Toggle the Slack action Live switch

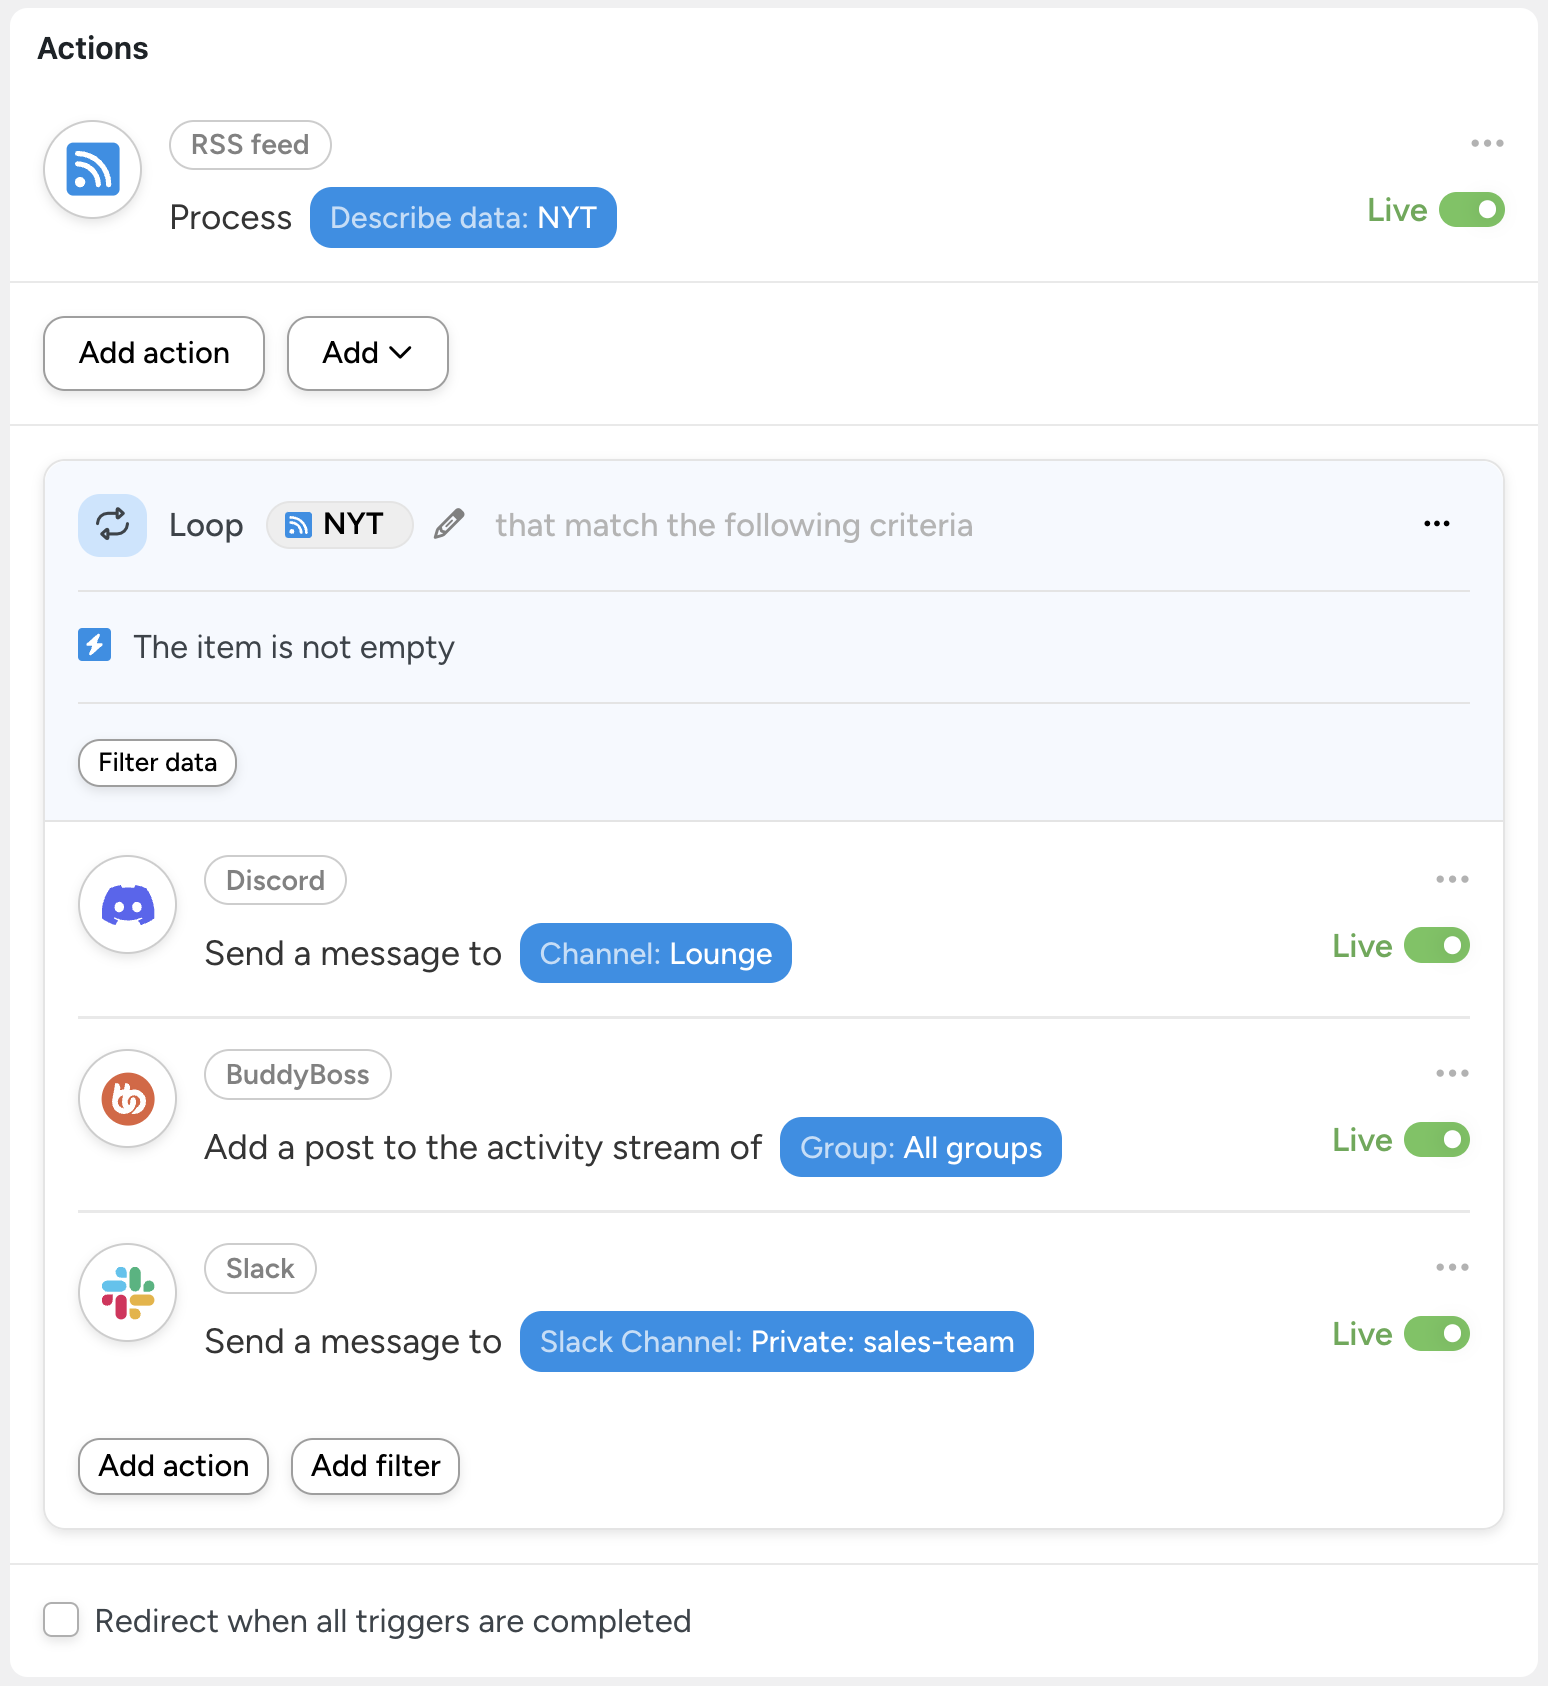(x=1436, y=1334)
